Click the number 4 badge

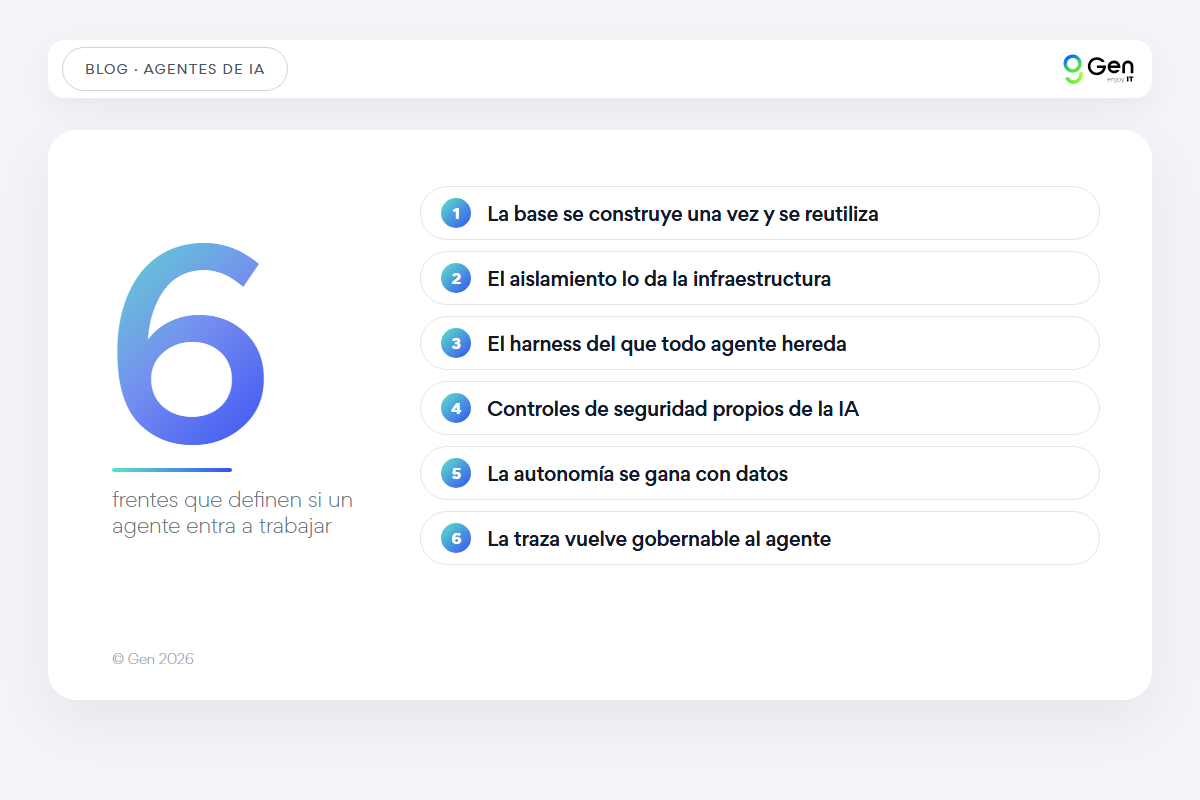coord(456,408)
